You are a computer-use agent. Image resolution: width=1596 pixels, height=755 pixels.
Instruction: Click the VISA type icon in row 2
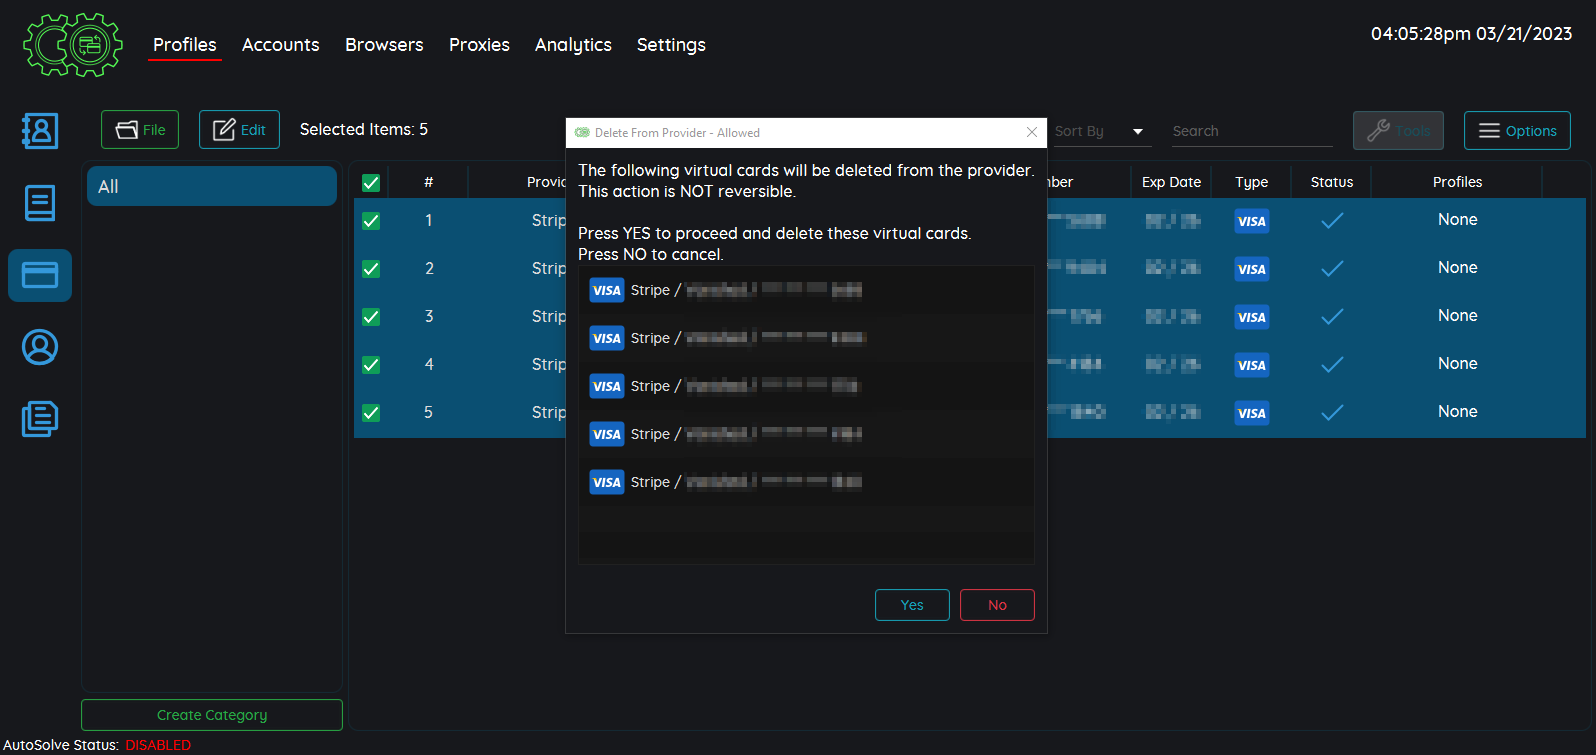[1252, 269]
